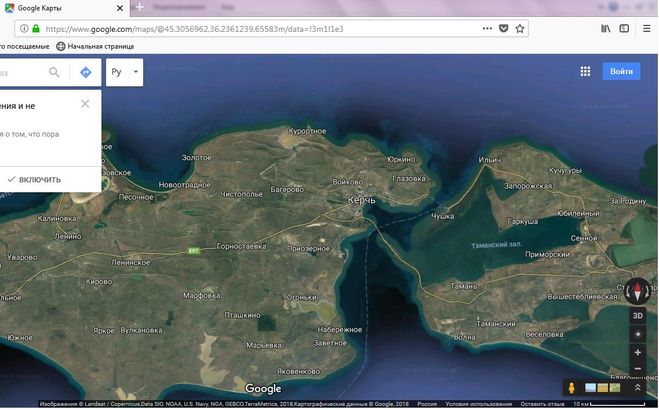
Task: Open directions with the blue arrow icon
Action: (85, 72)
